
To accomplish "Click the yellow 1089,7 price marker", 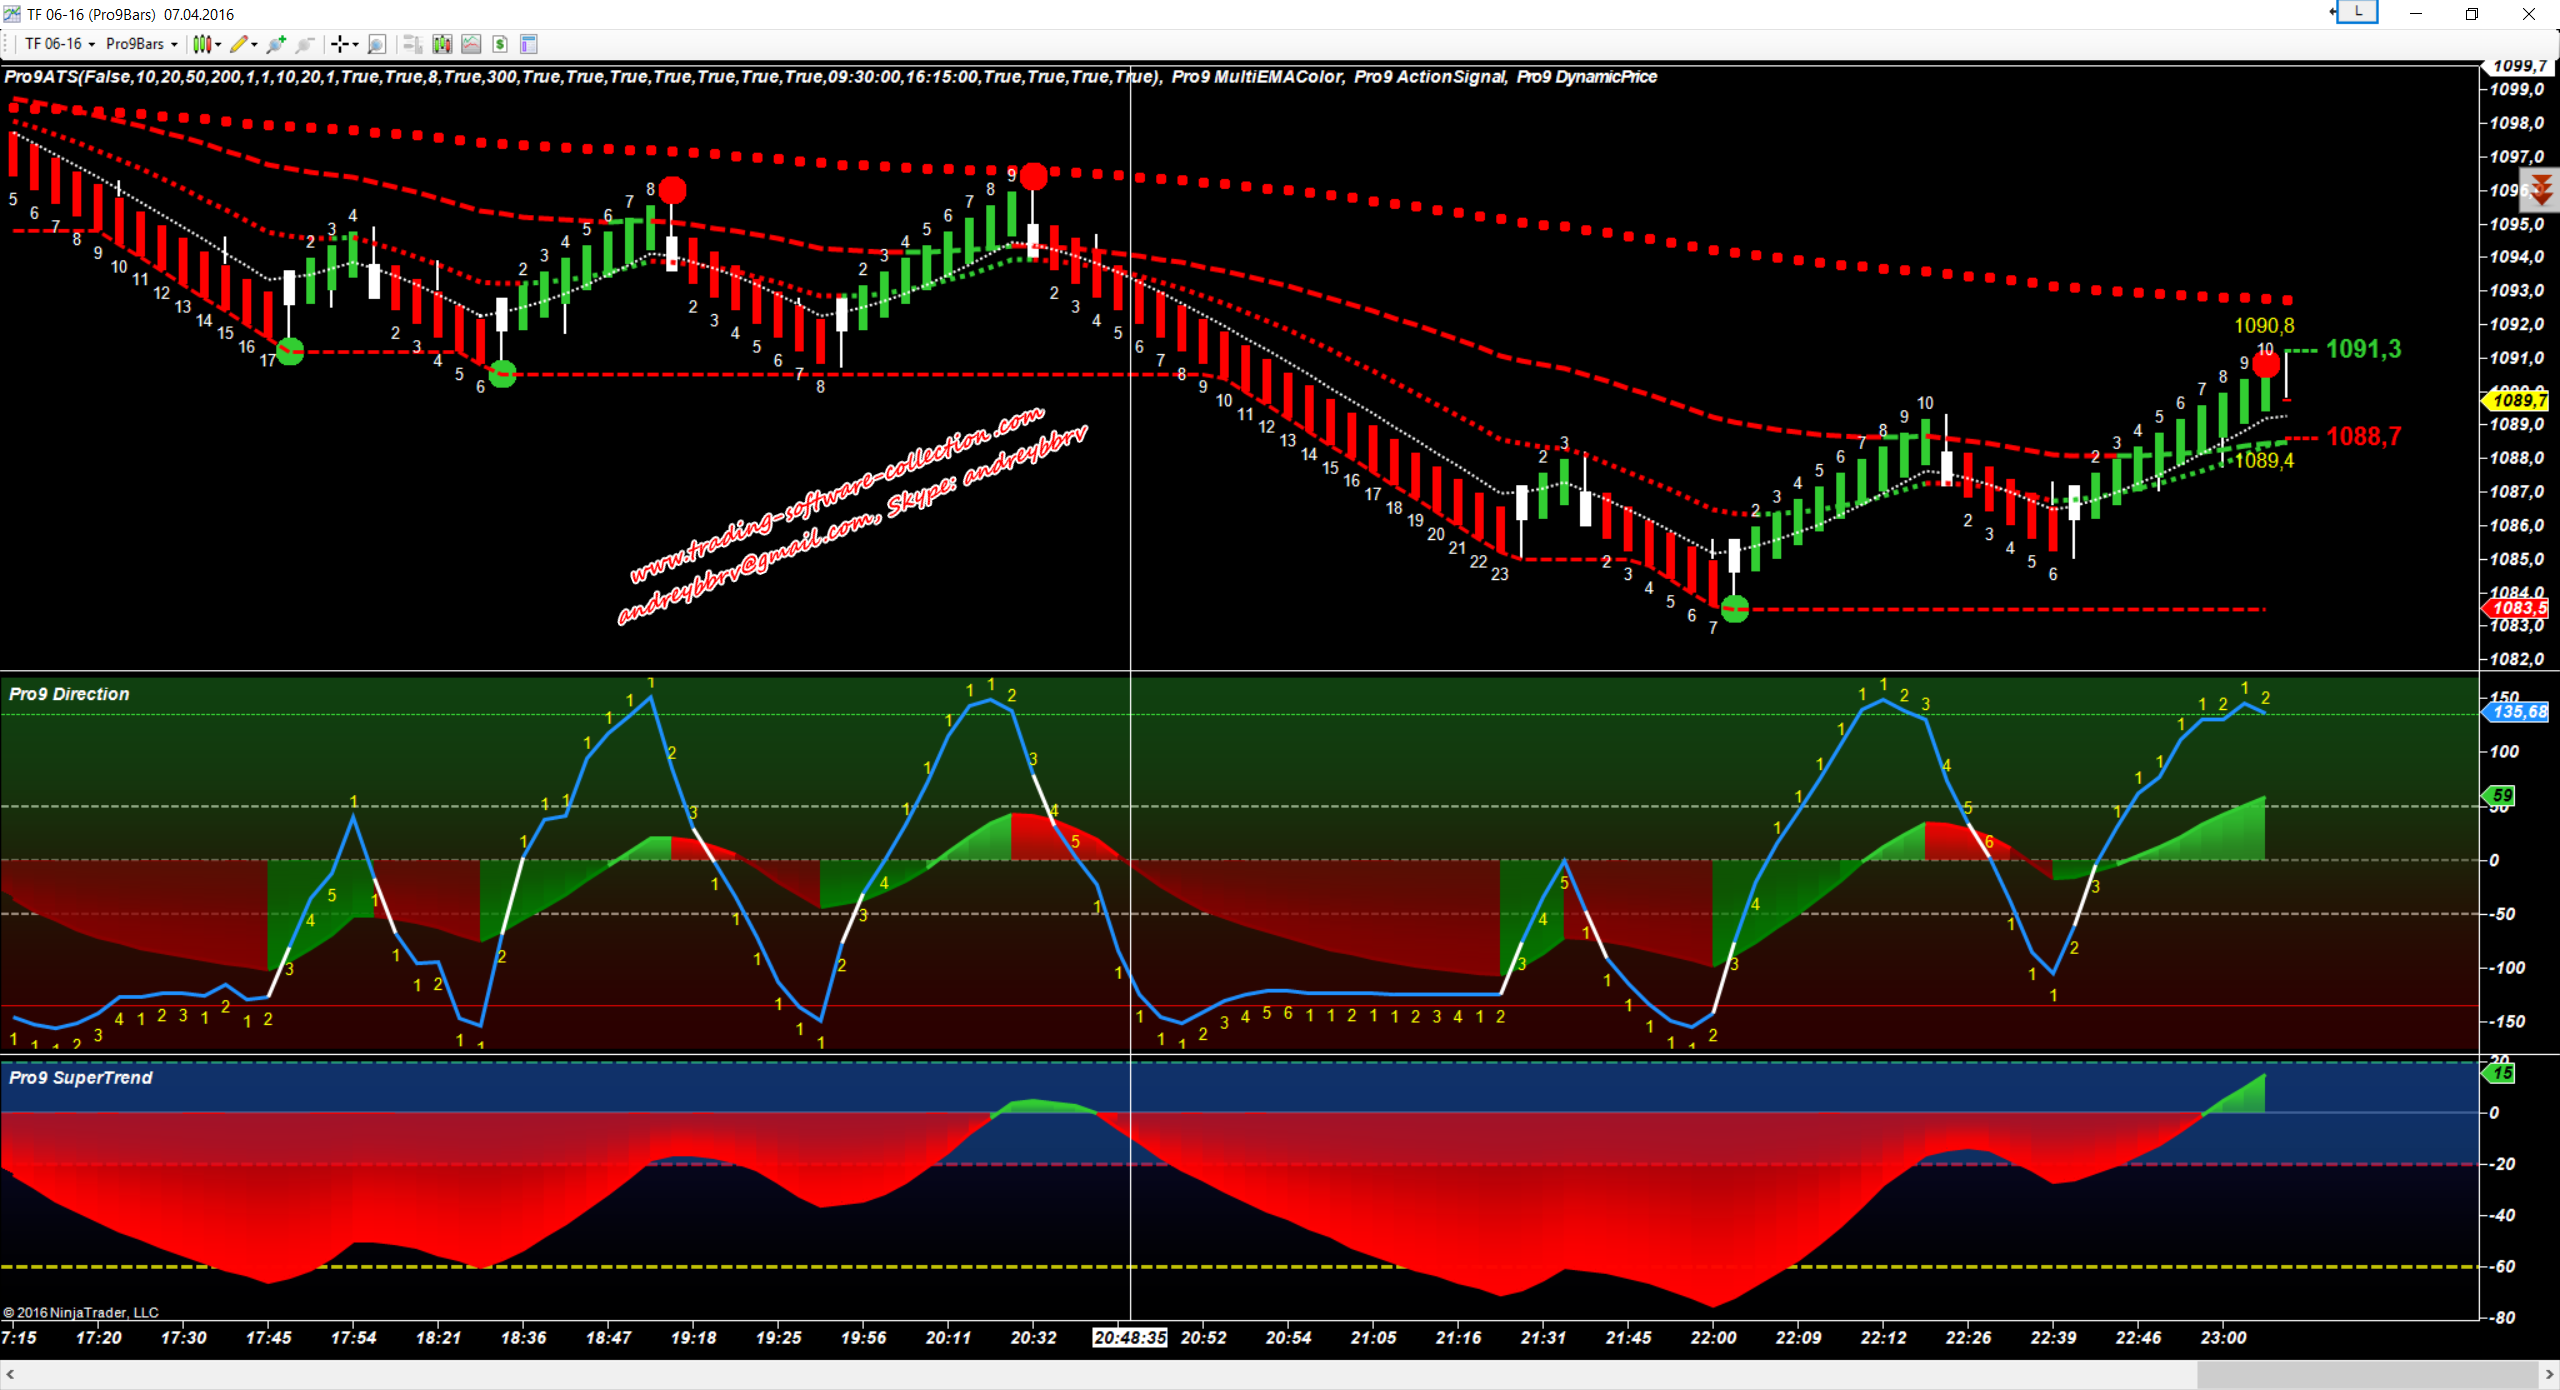I will pyautogui.click(x=2518, y=401).
